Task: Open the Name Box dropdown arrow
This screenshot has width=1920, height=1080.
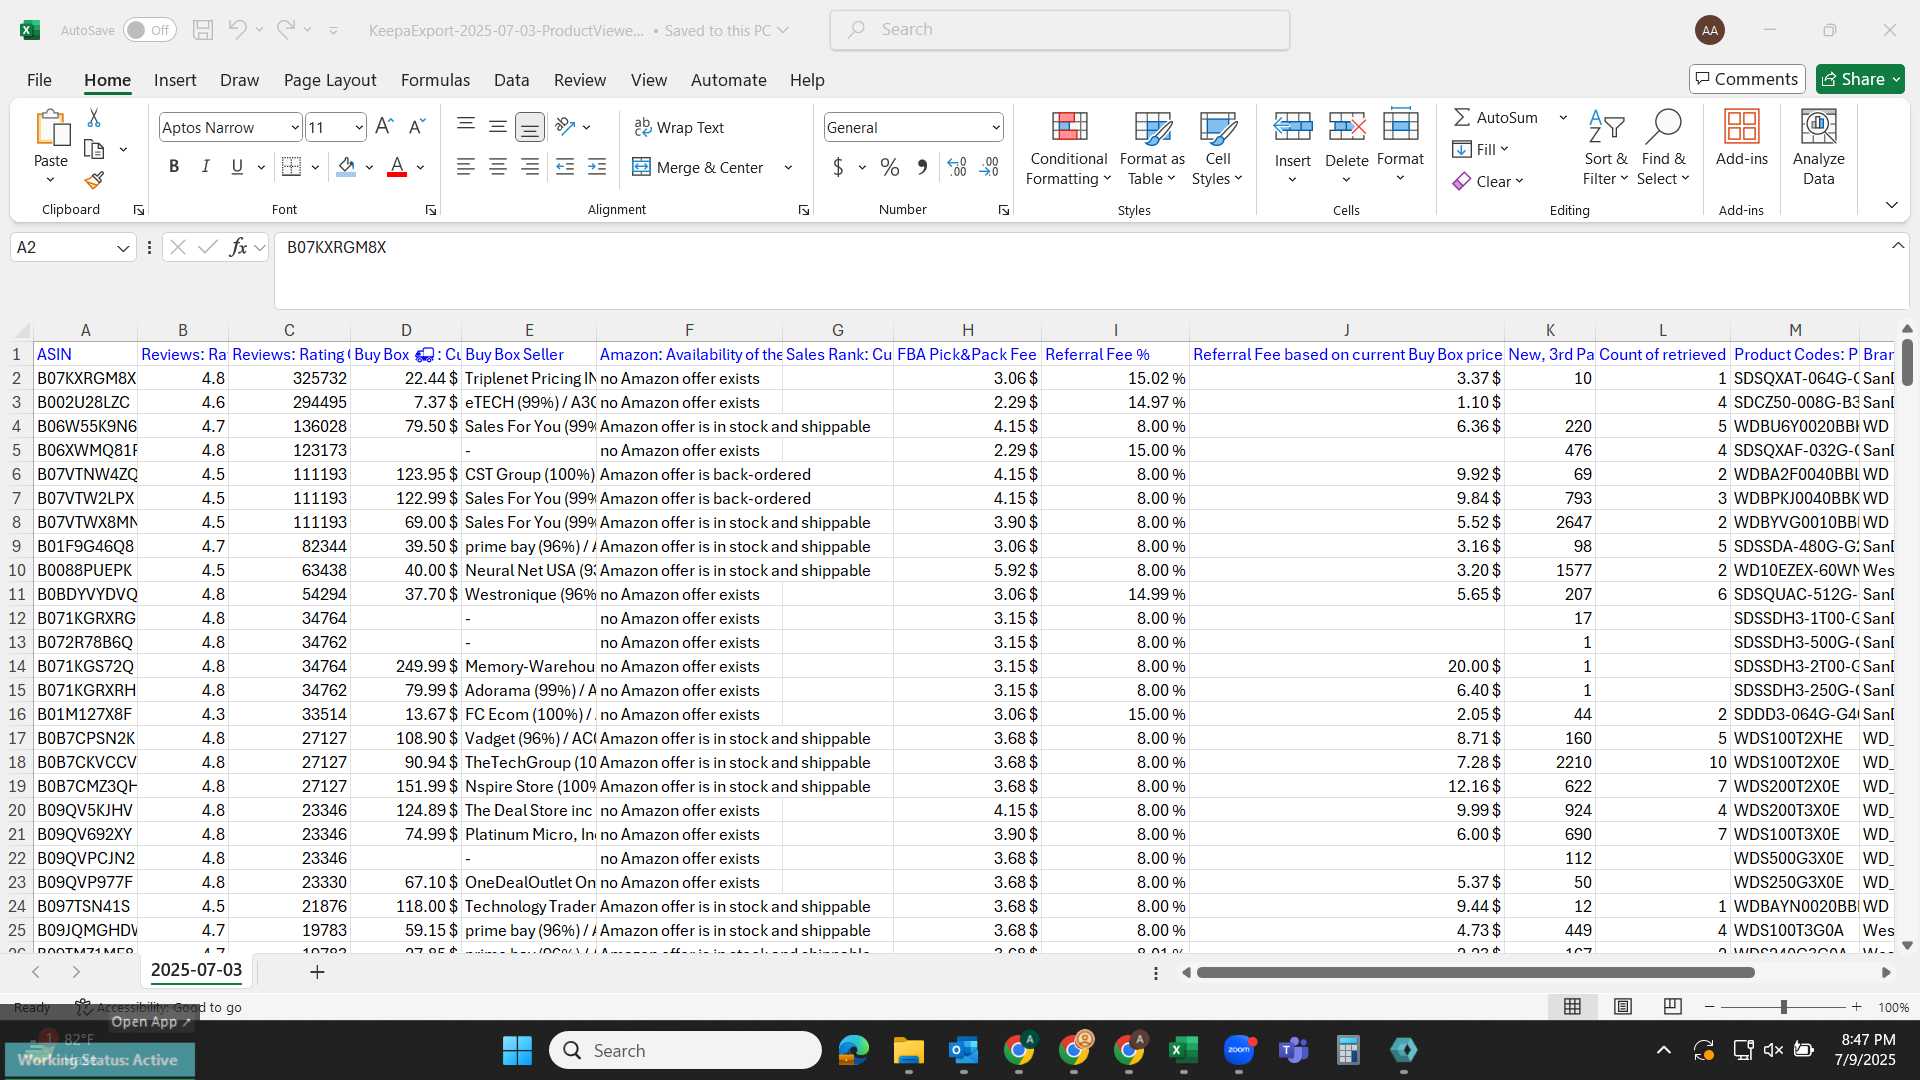Action: pyautogui.click(x=123, y=247)
